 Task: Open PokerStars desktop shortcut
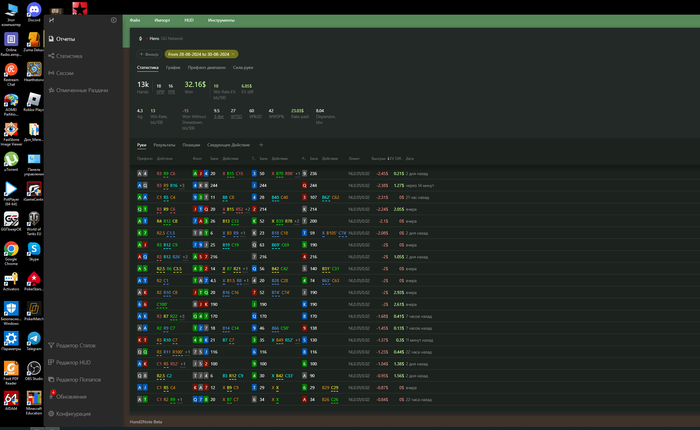[34, 281]
